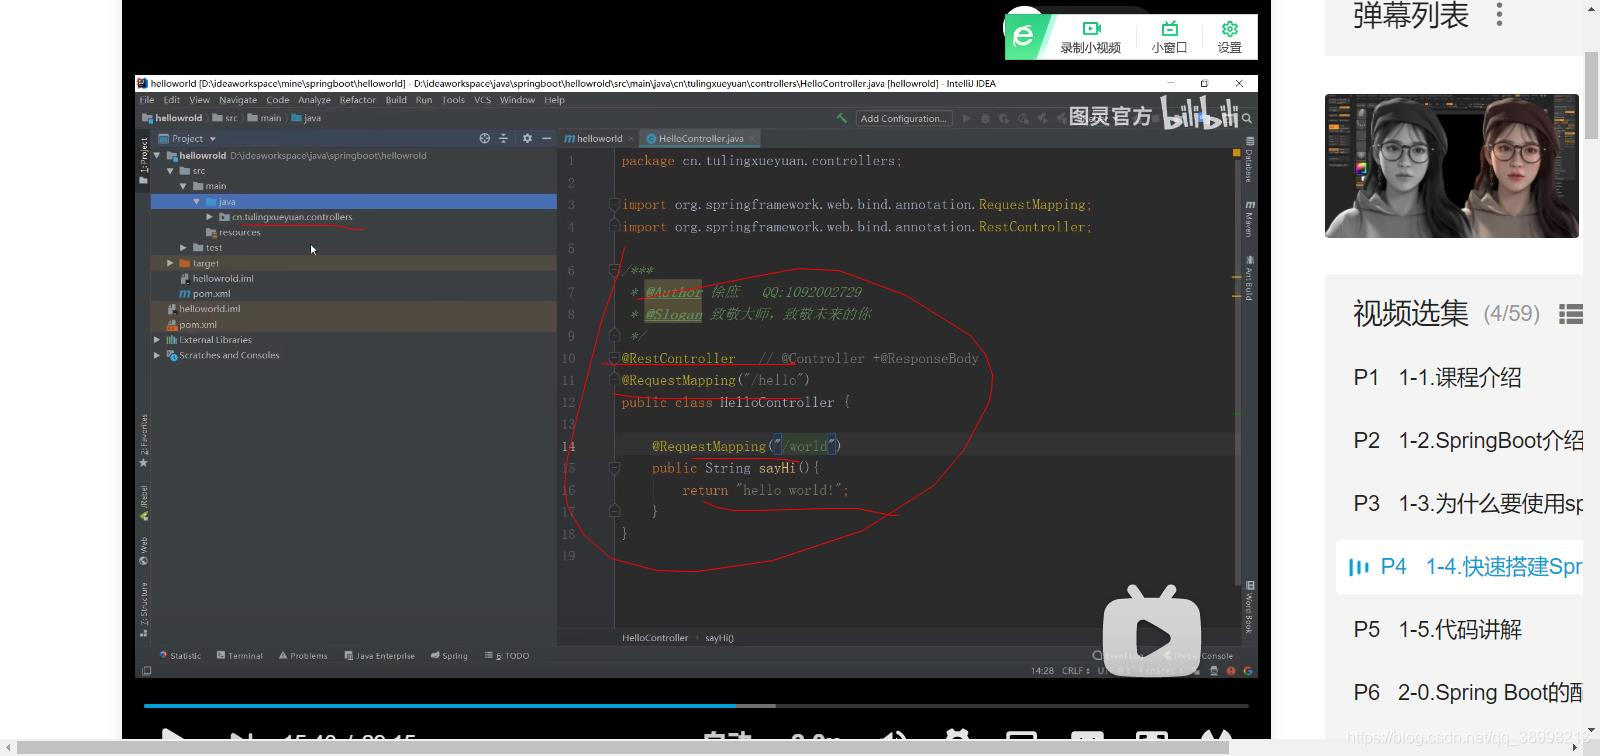
Task: Open the Structure side tool window
Action: tap(144, 608)
